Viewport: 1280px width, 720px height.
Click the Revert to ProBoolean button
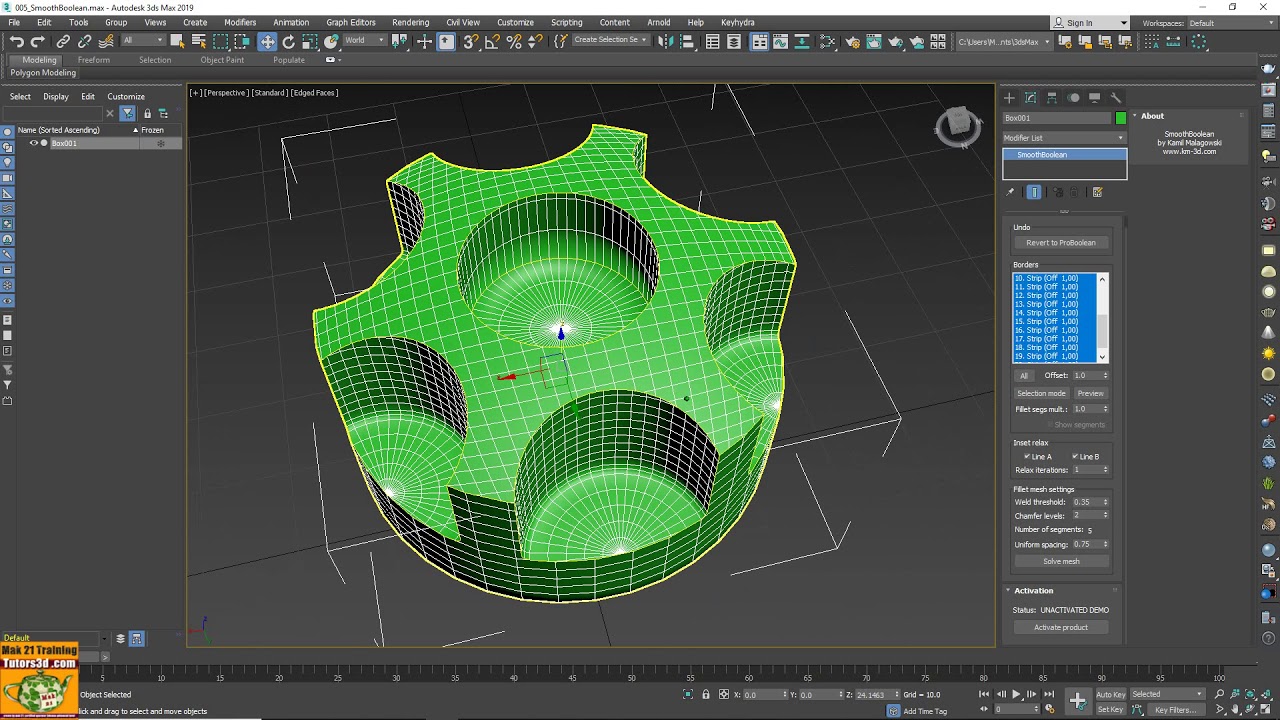pos(1061,243)
